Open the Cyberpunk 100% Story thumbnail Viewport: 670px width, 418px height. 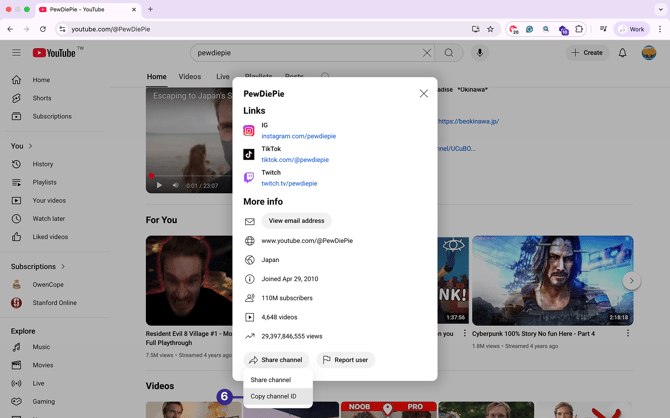(553, 280)
